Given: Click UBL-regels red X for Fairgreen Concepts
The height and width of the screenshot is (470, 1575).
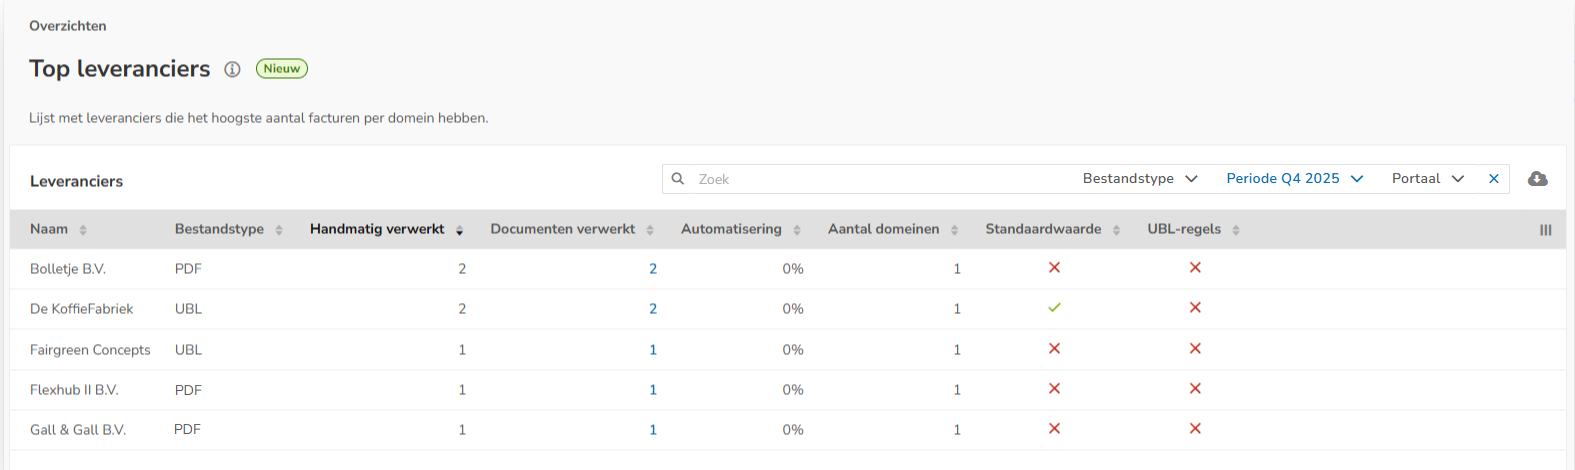Looking at the screenshot, I should (1195, 349).
